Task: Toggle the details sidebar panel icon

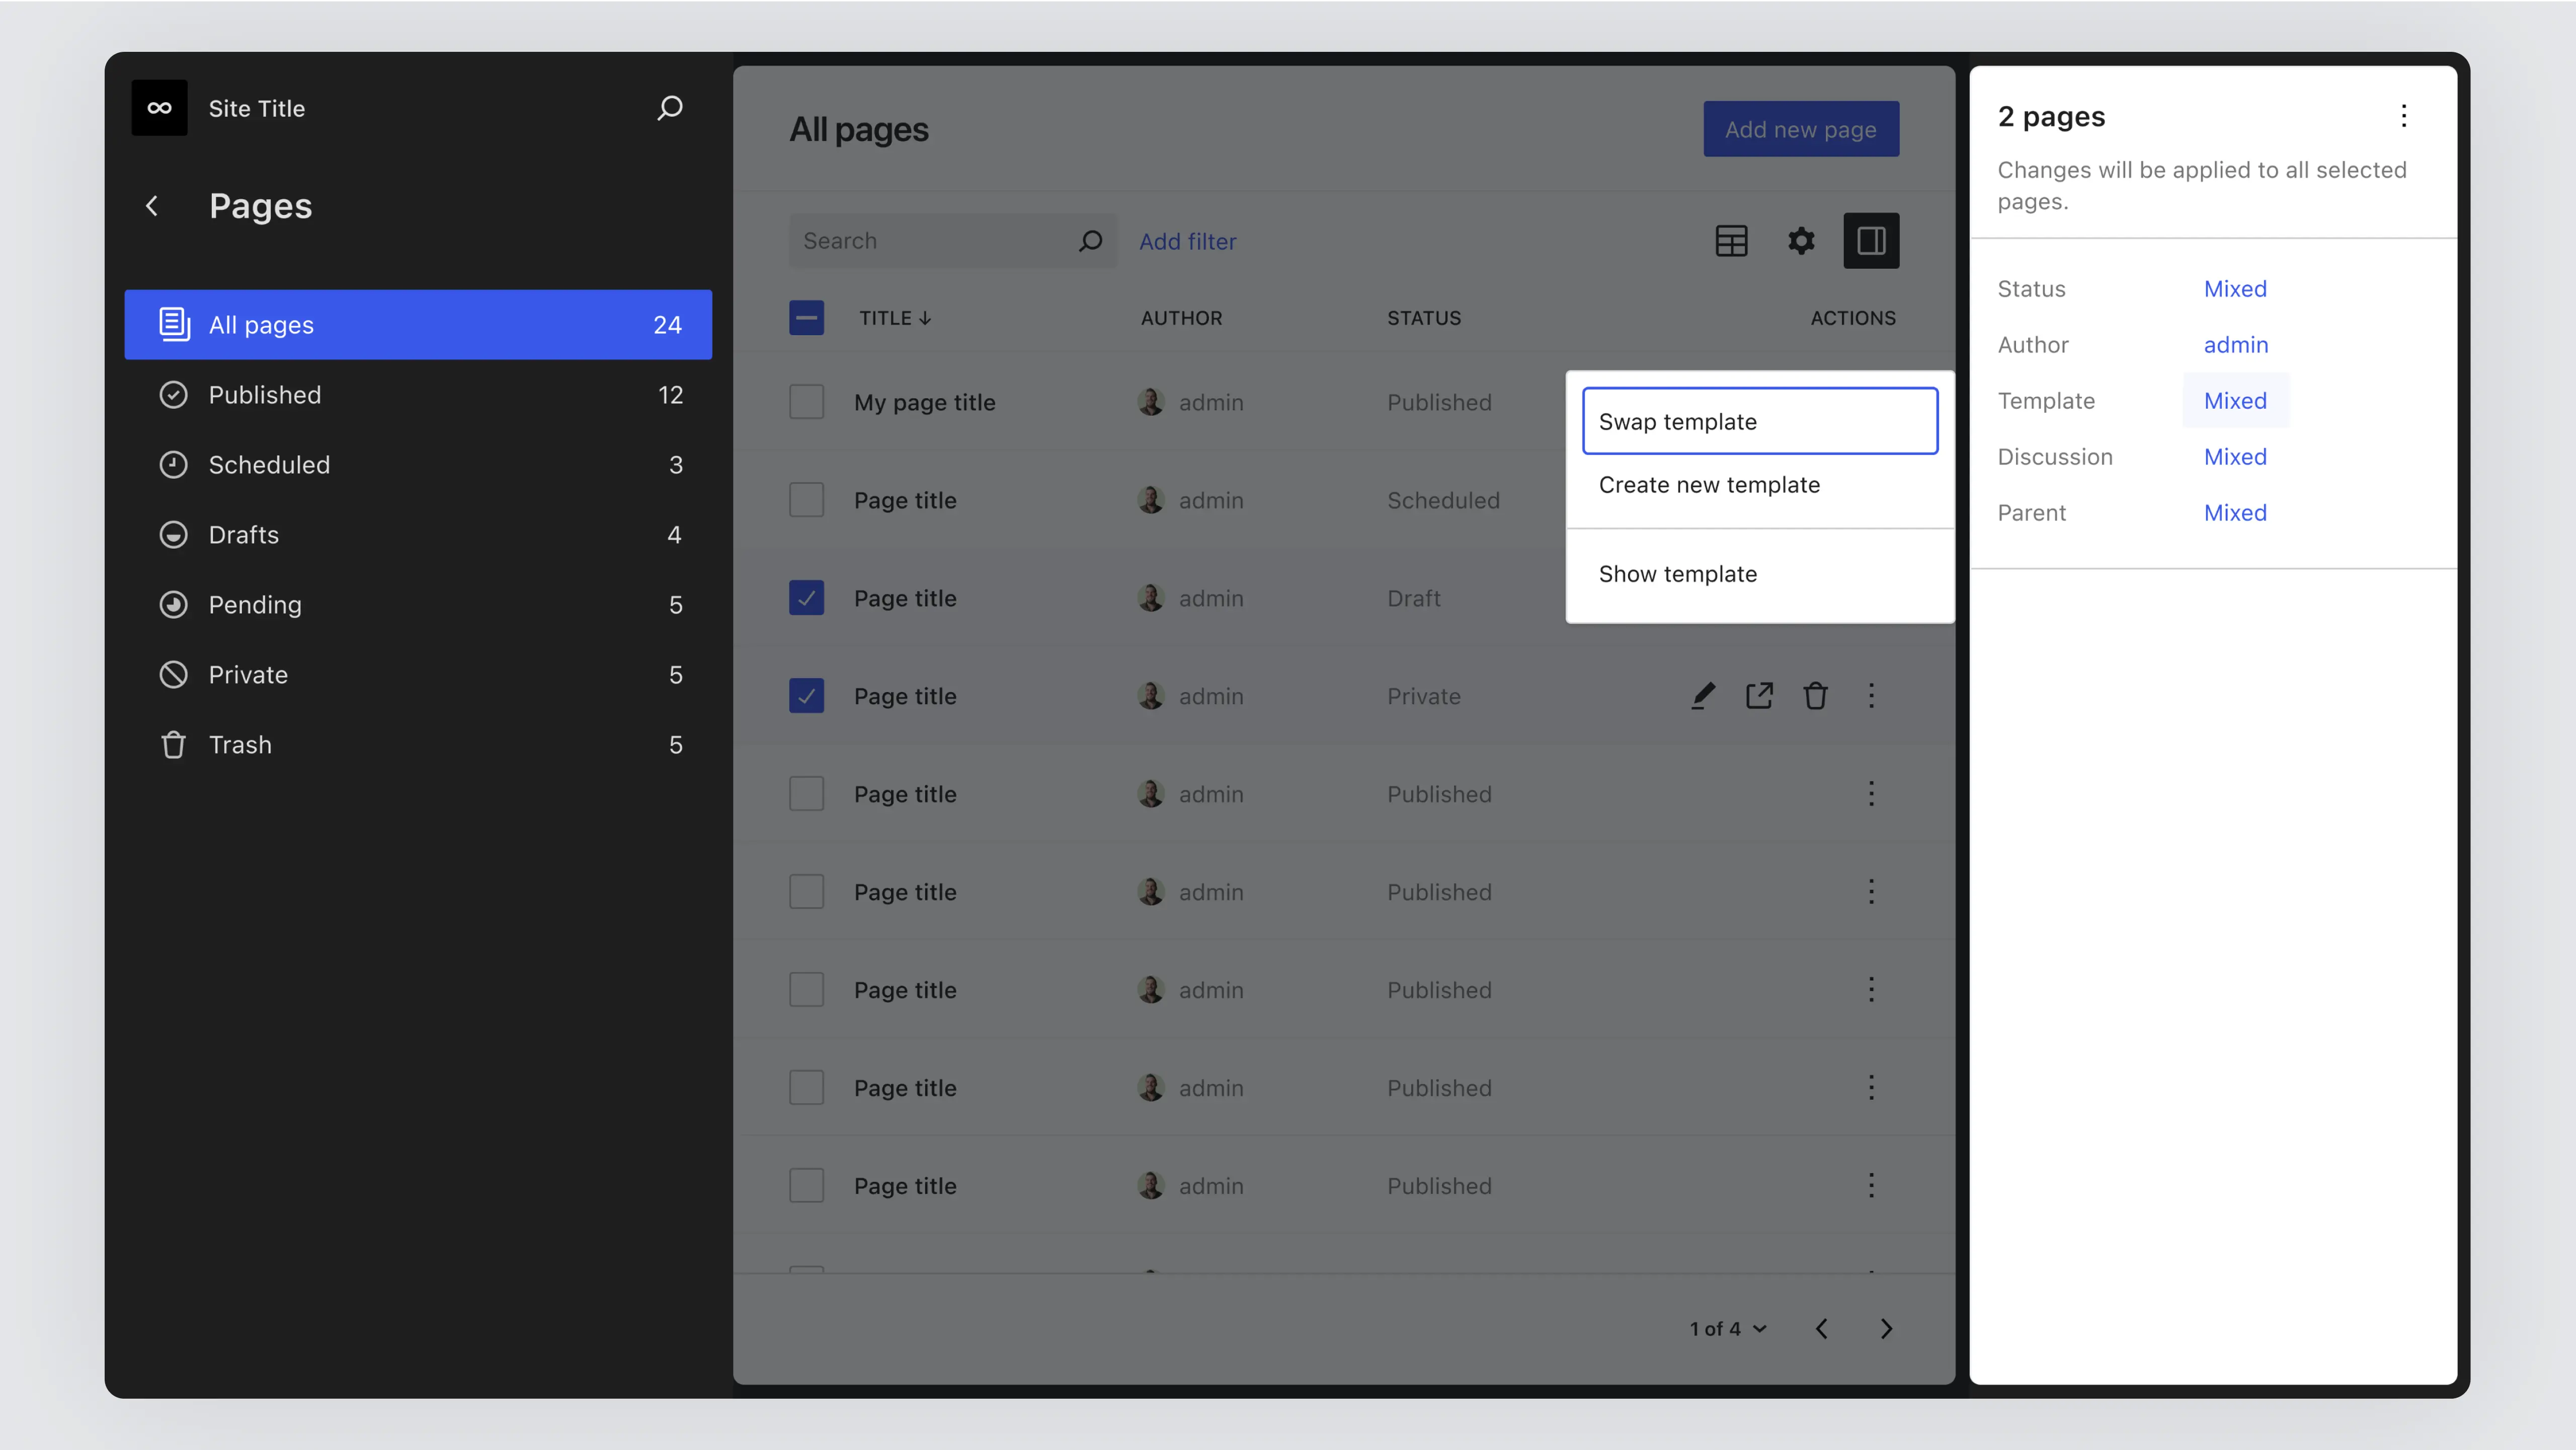Action: (1870, 241)
